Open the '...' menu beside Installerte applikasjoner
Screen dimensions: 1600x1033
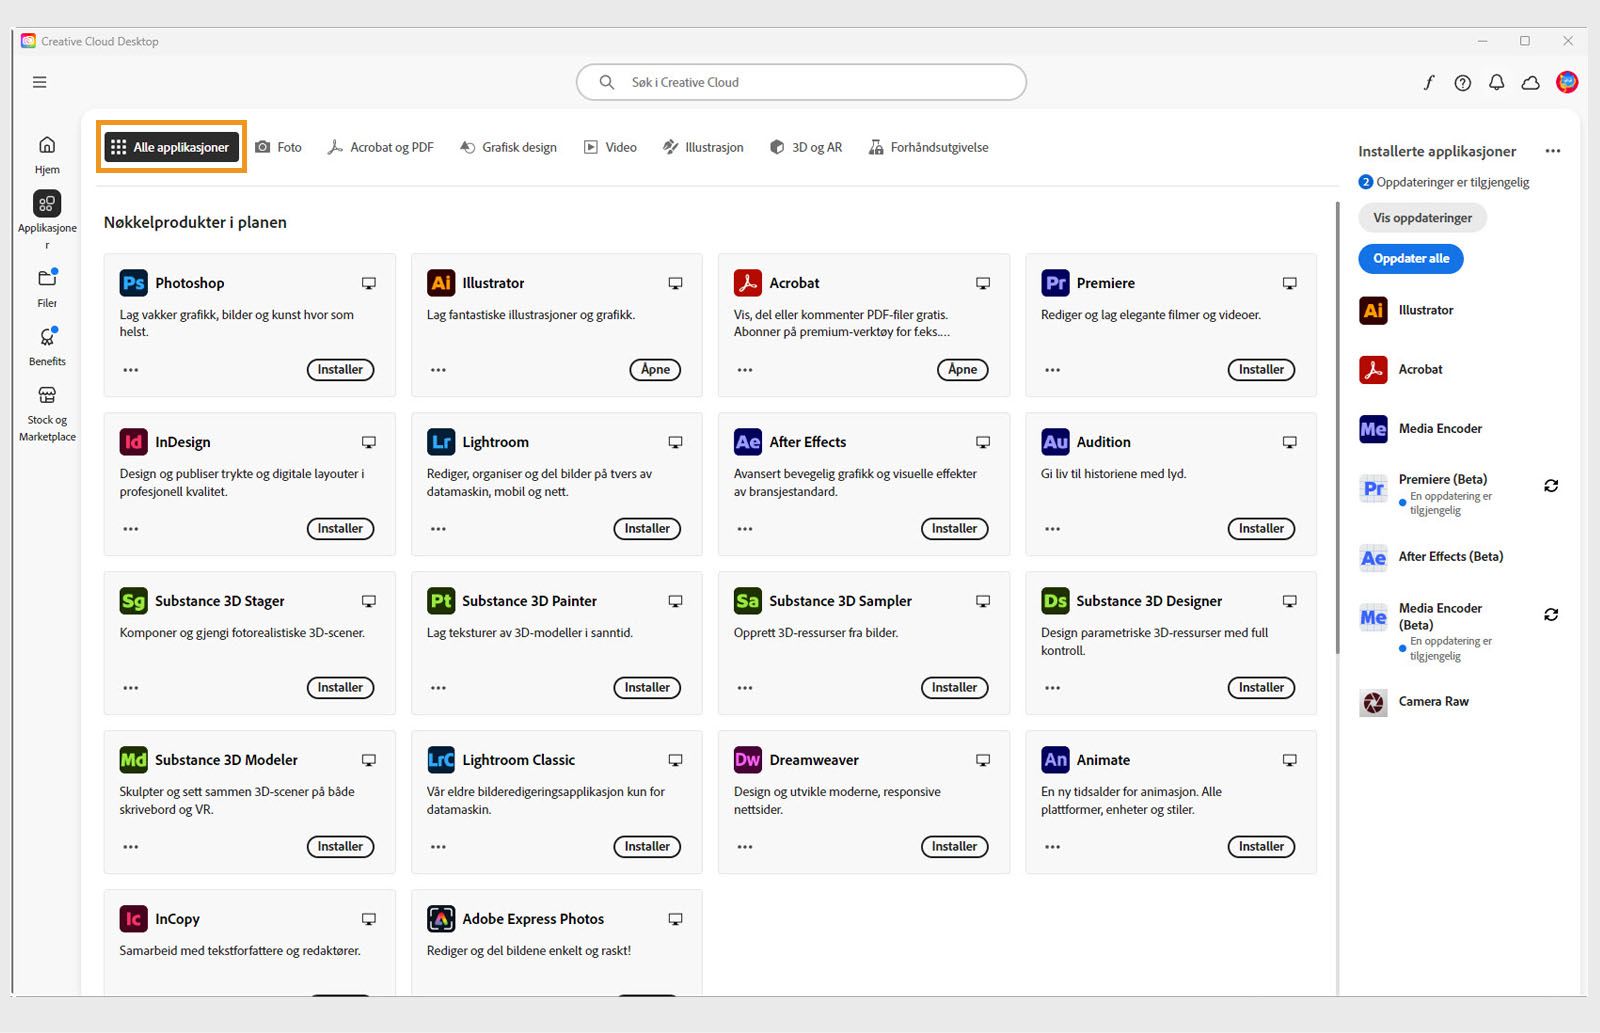(x=1553, y=150)
